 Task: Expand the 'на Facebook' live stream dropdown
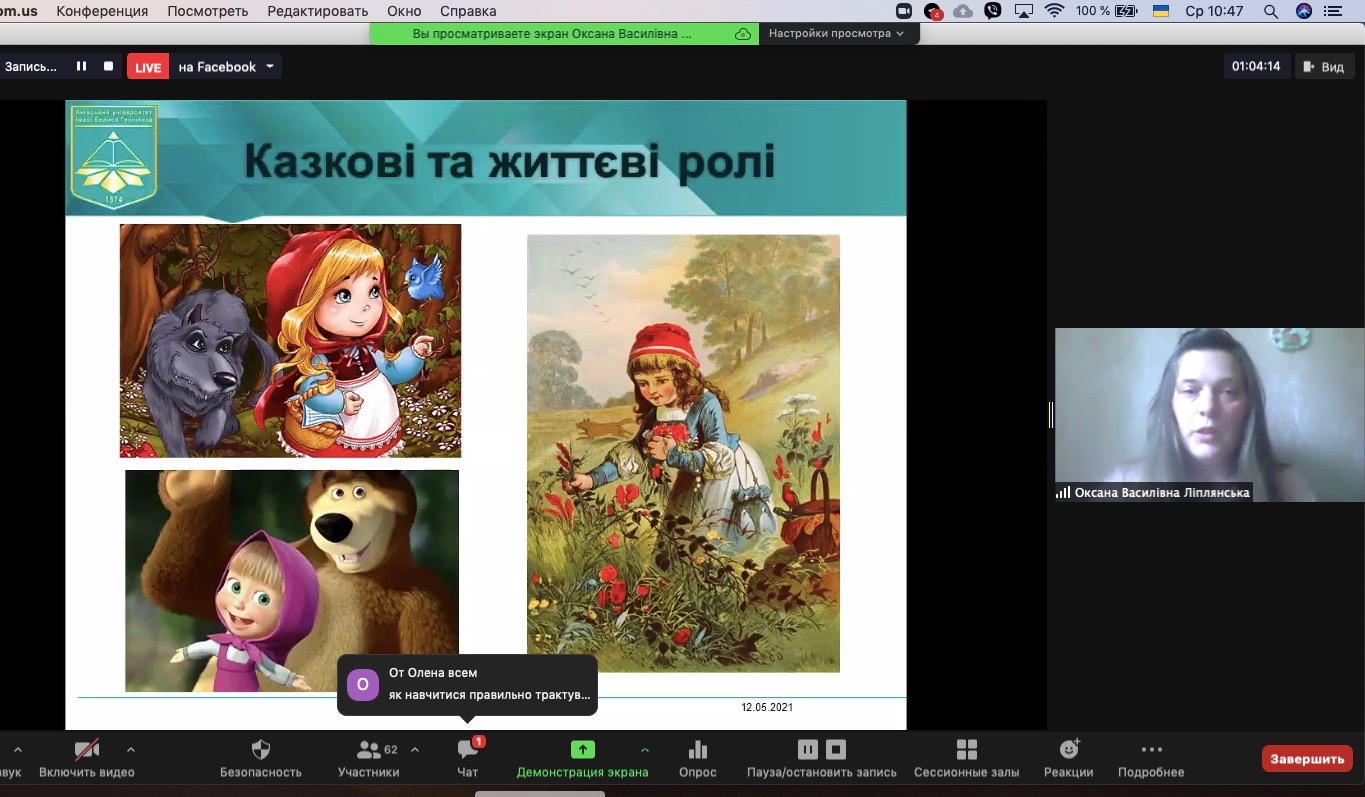[270, 67]
